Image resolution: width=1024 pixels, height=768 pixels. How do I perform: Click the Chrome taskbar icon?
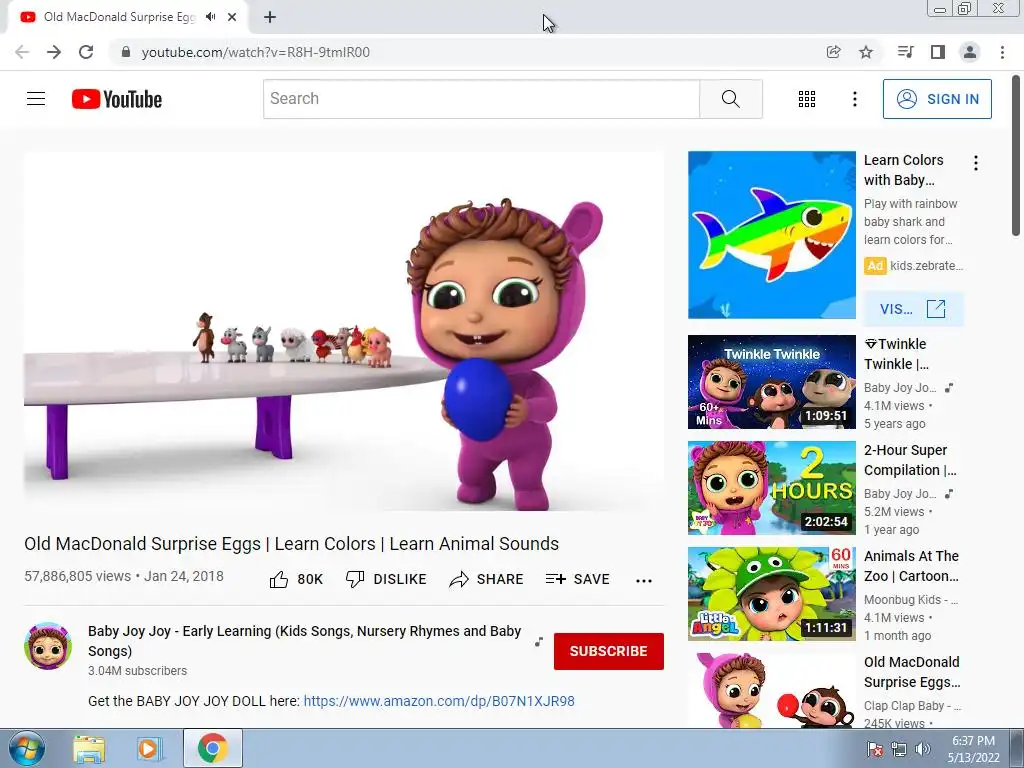pos(212,748)
